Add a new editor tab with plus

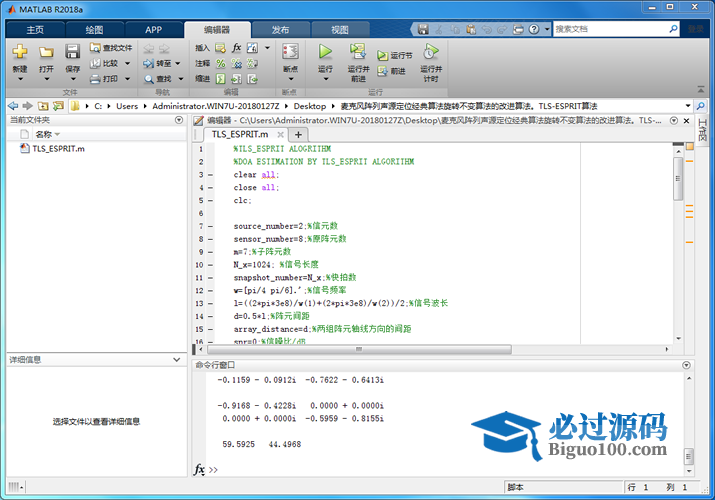[x=297, y=134]
